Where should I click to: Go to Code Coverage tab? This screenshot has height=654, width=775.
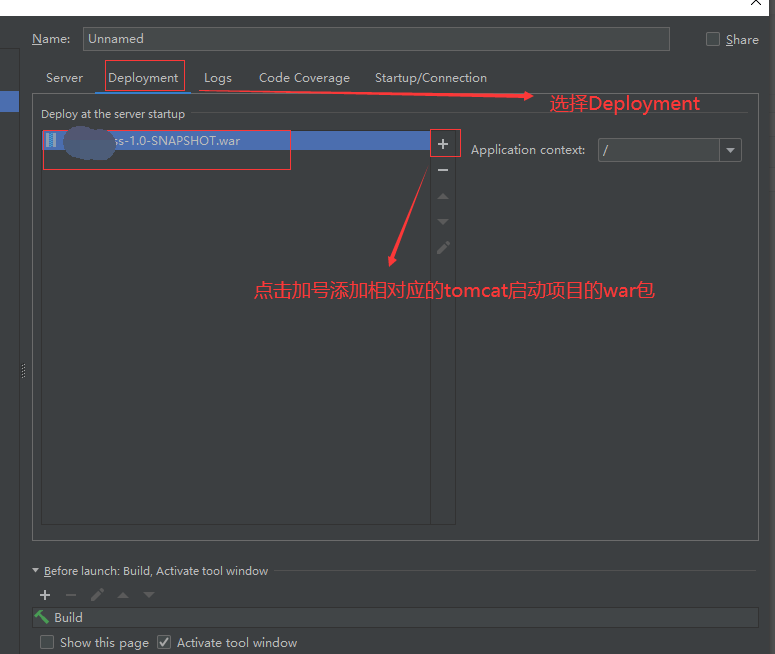[x=304, y=78]
